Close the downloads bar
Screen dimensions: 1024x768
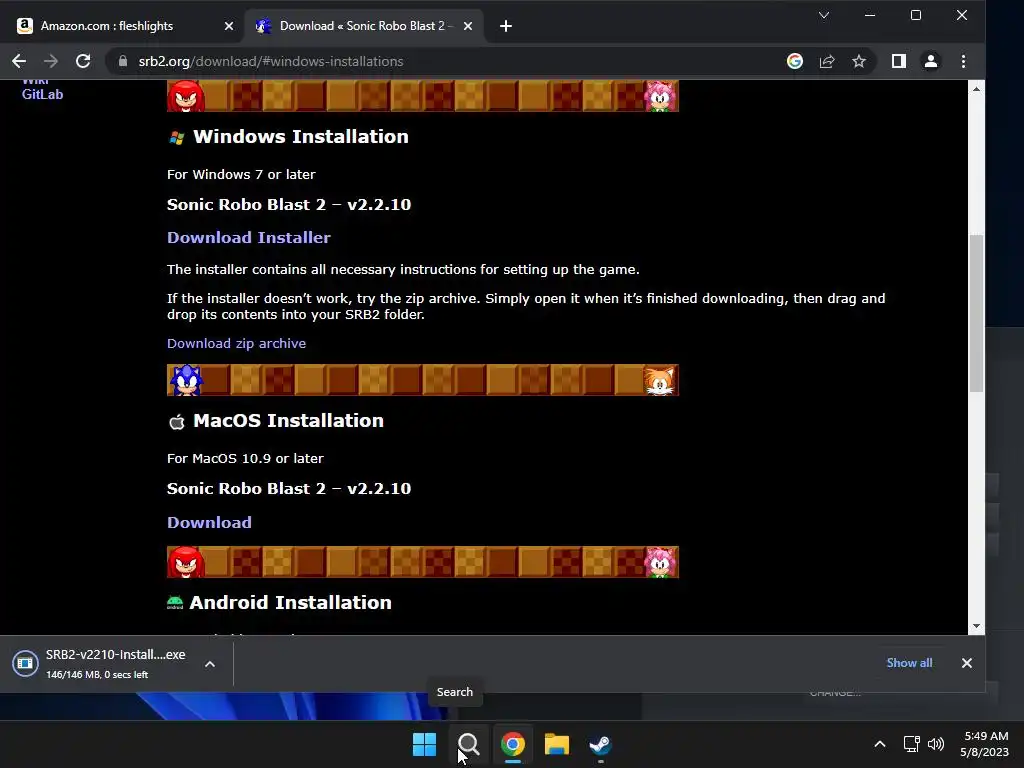tap(967, 663)
